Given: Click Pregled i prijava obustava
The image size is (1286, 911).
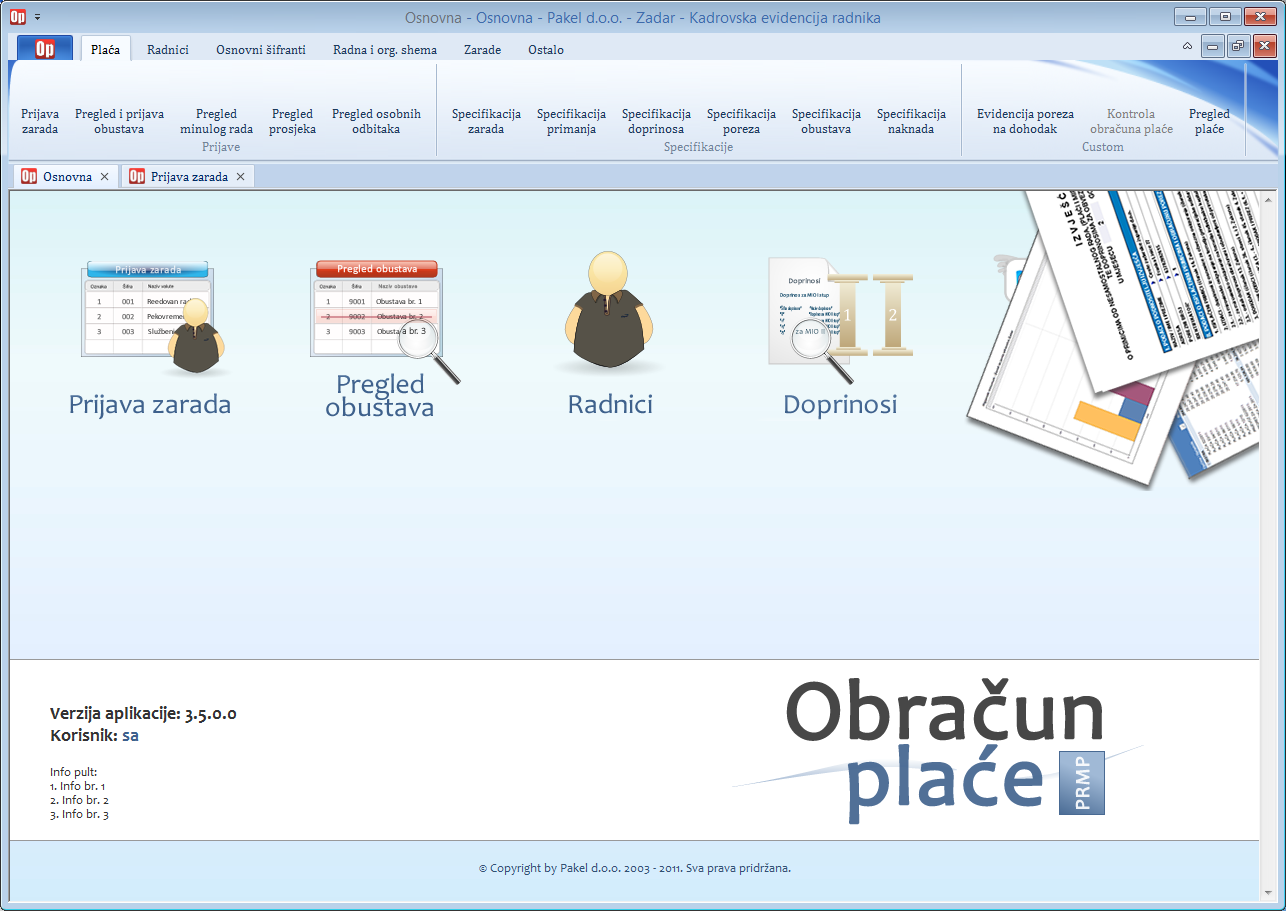Looking at the screenshot, I should point(120,121).
